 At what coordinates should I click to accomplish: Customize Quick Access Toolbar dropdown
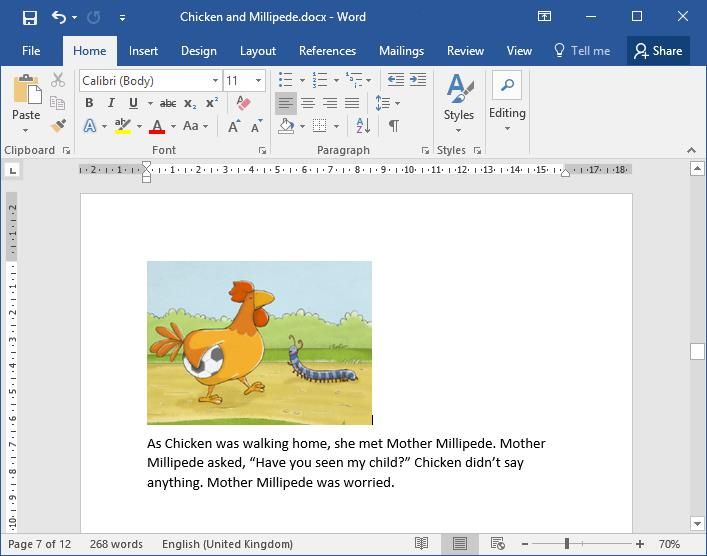pyautogui.click(x=122, y=18)
